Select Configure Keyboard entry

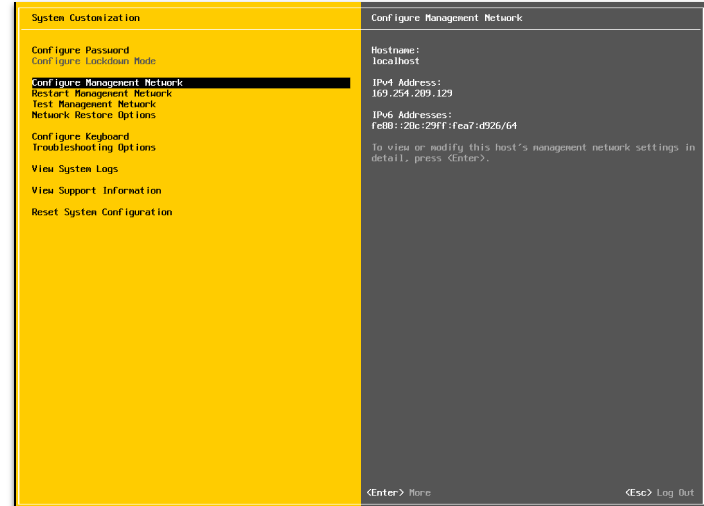[80, 136]
